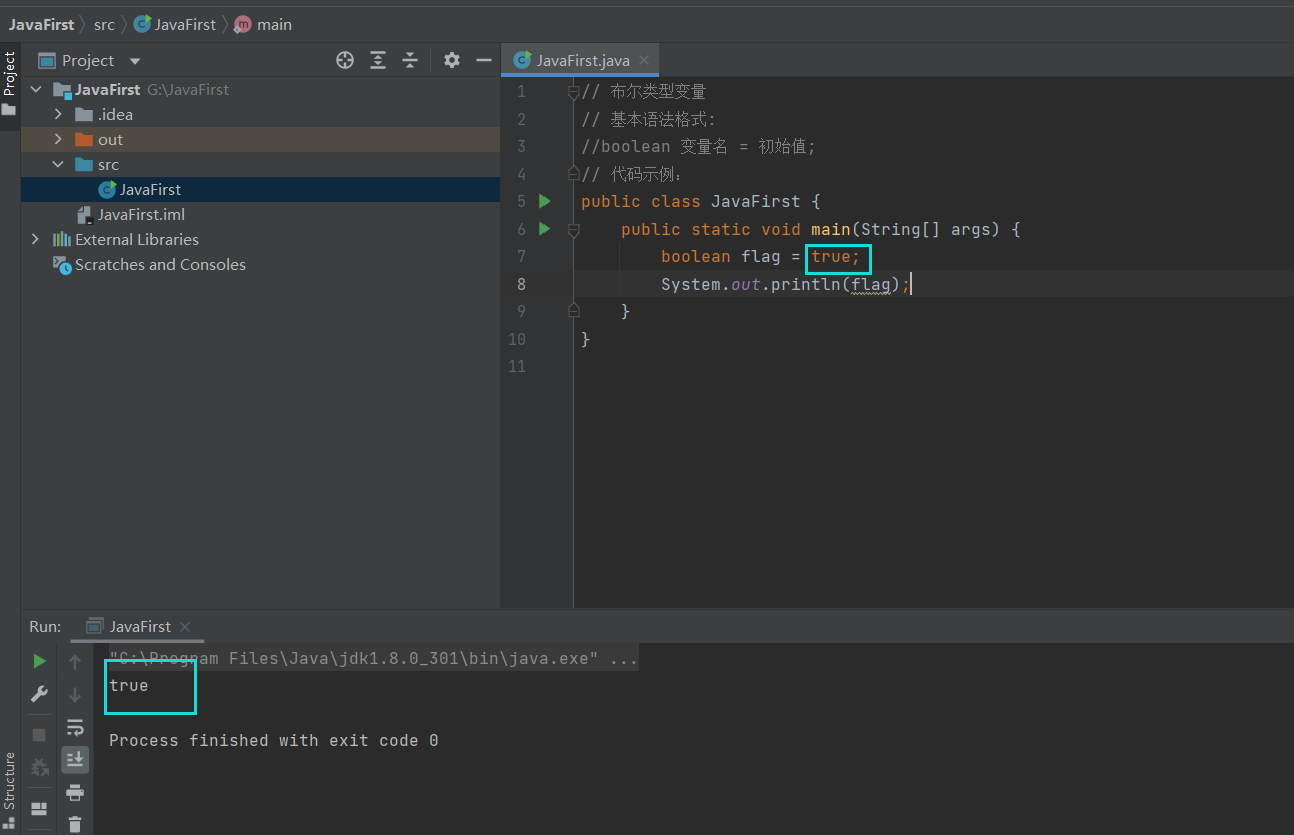Place cursor on 'boolean flag' in line 7
Viewport: 1294px width, 835px height.
tap(720, 257)
